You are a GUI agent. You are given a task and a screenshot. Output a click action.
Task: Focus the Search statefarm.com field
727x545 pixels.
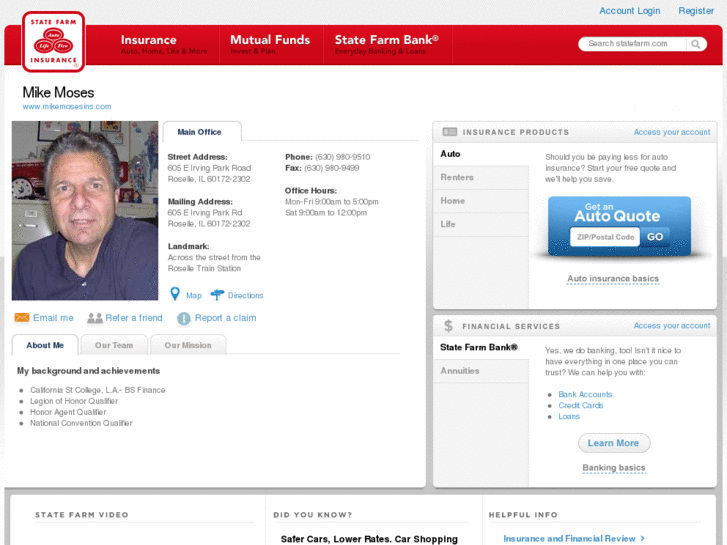(x=633, y=44)
